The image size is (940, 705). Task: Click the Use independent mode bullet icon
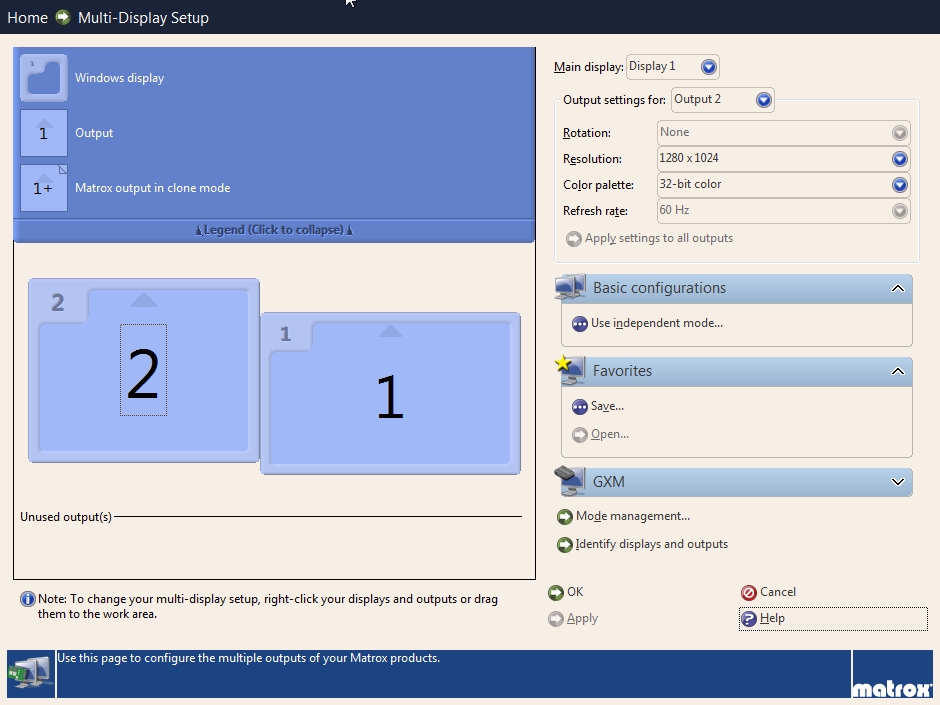coord(580,324)
